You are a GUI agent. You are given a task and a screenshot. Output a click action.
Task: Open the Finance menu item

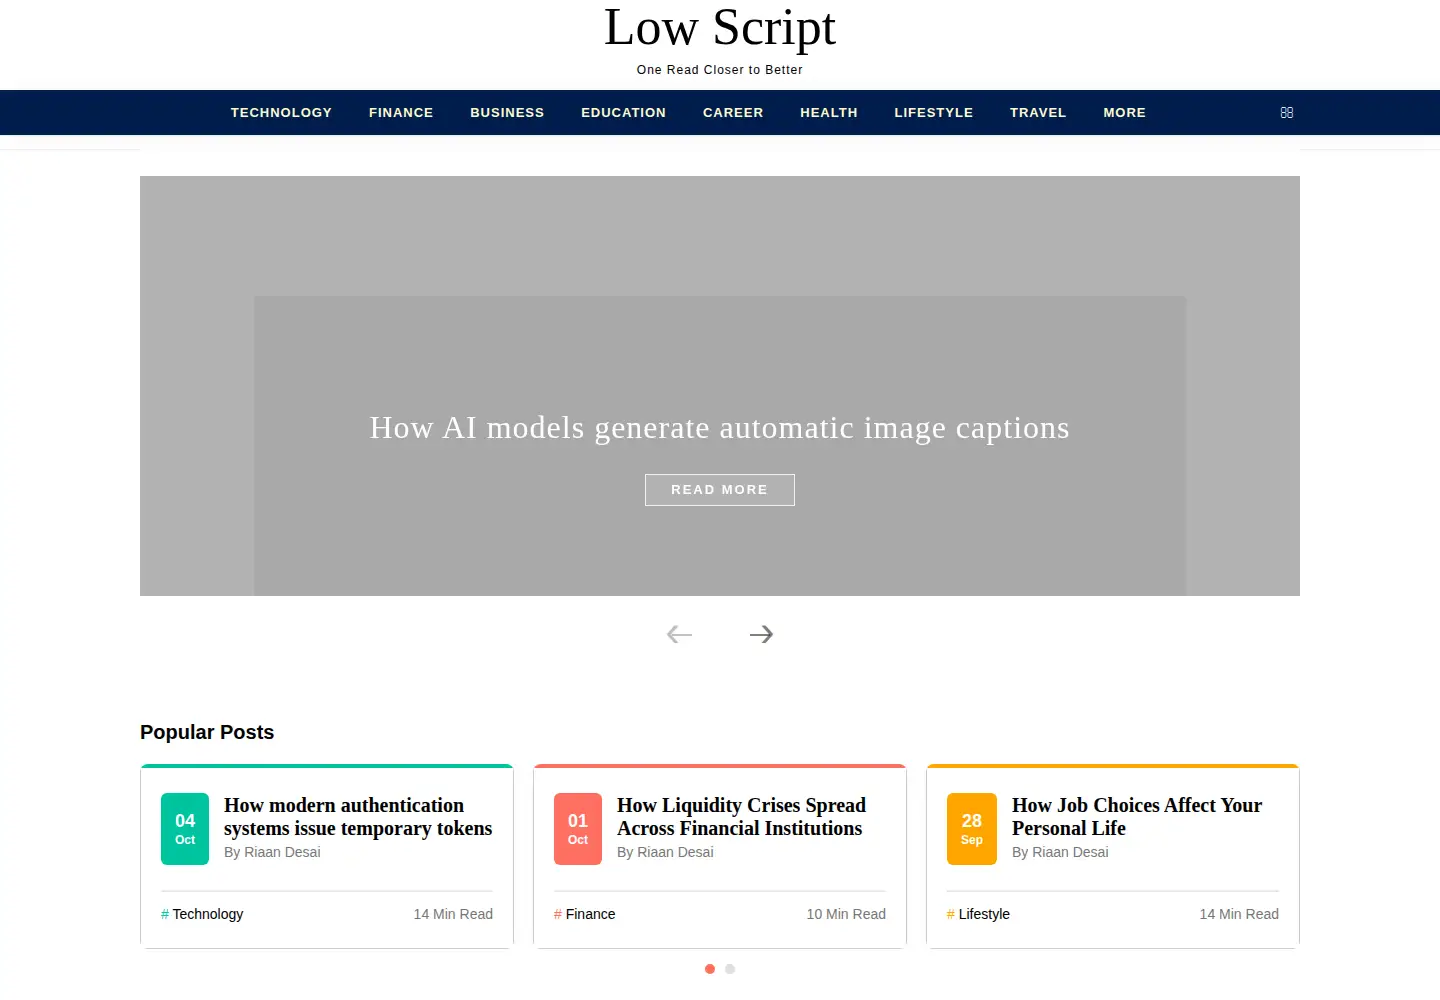[x=401, y=113]
